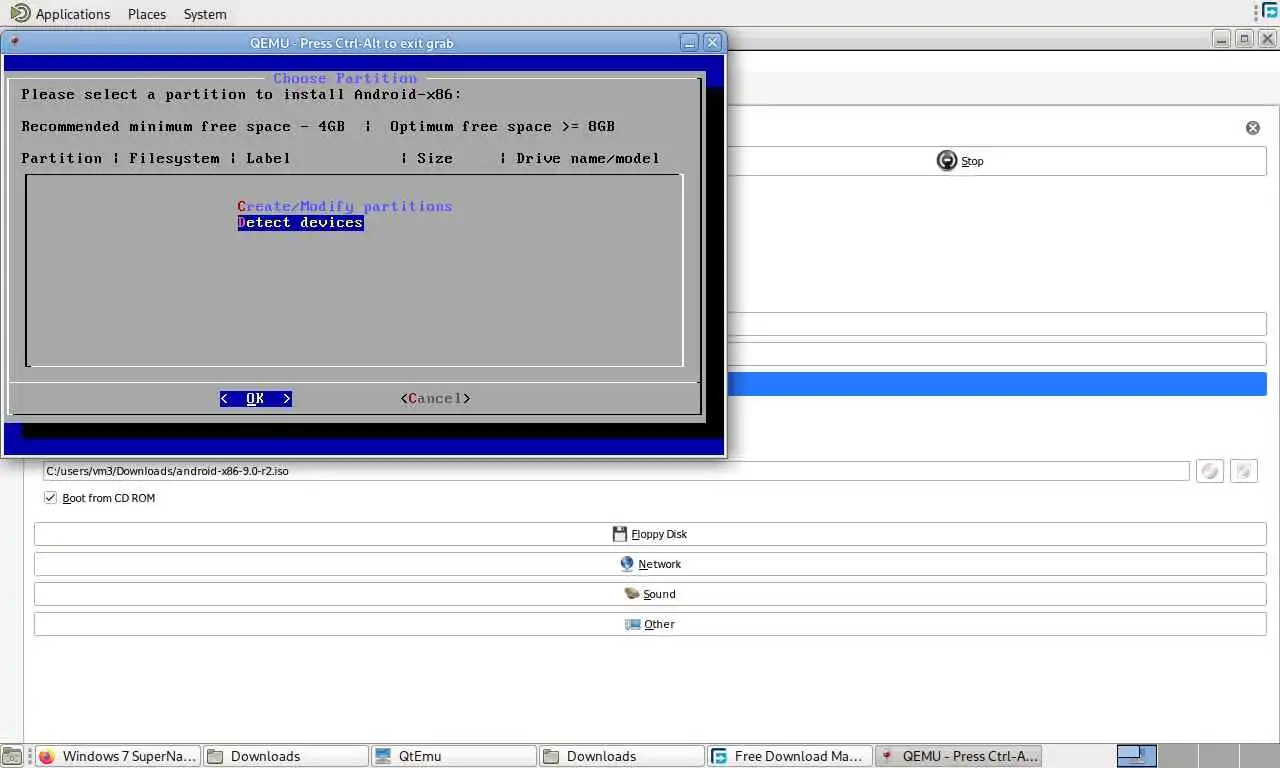Screen dimensions: 1280x768
Task: Switch to second Downloads taskbar window
Action: point(622,756)
